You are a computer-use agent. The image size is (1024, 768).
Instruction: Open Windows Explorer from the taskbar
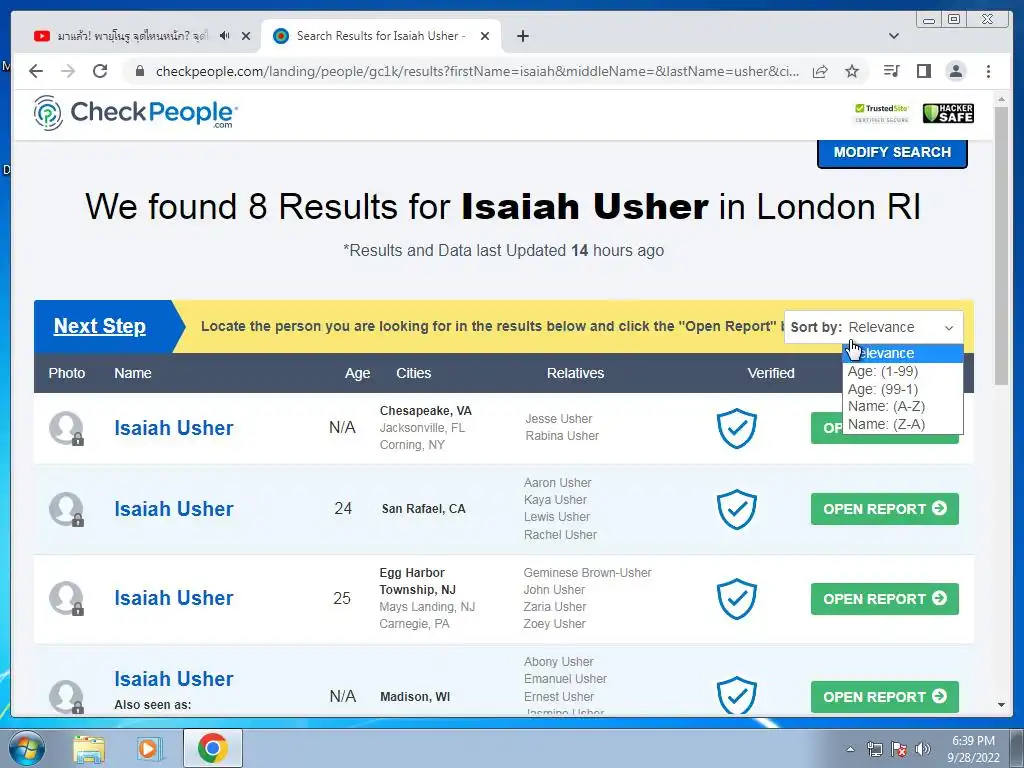(x=89, y=748)
